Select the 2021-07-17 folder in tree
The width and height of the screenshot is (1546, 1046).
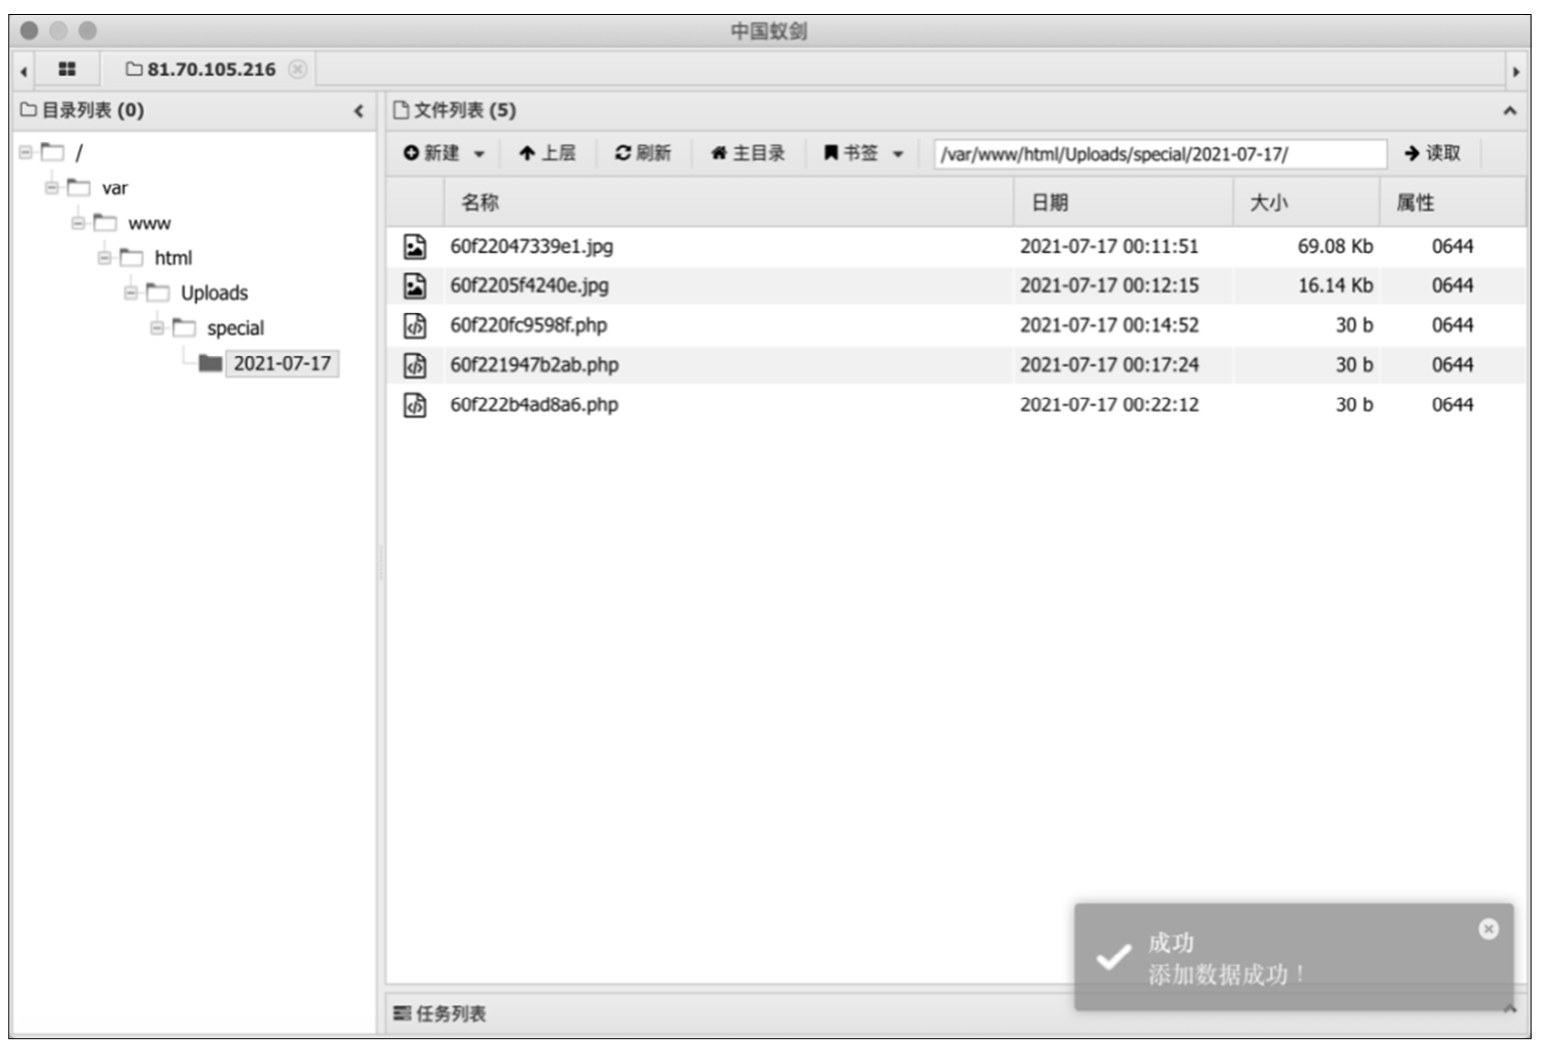coord(282,363)
